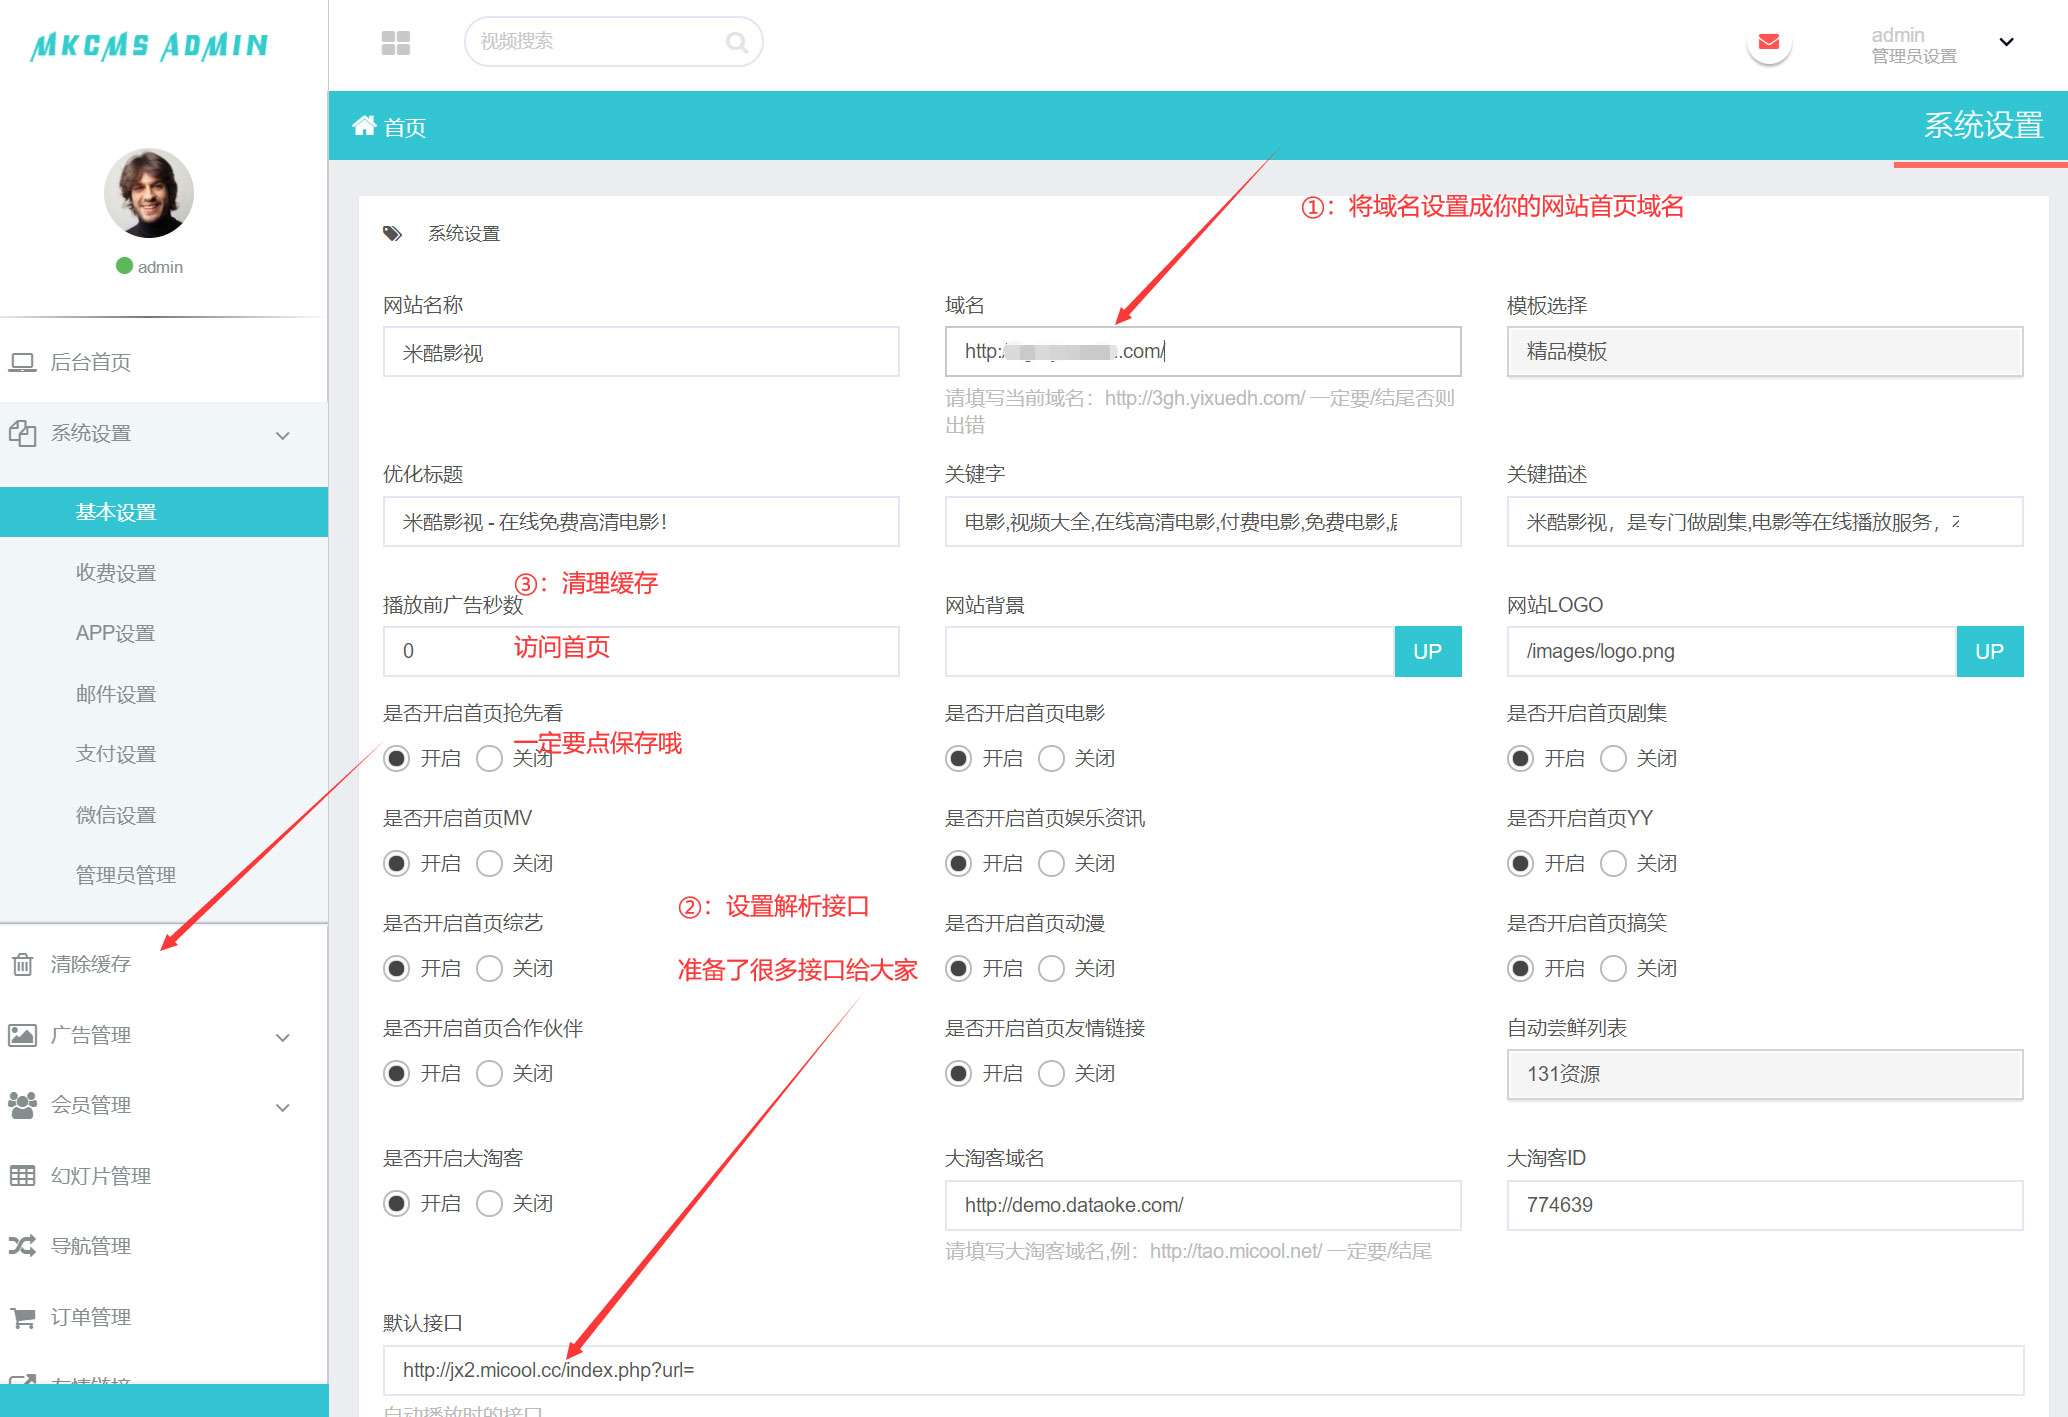2068x1417 pixels.
Task: Click the UP button for 网站LOGO
Action: [1989, 652]
